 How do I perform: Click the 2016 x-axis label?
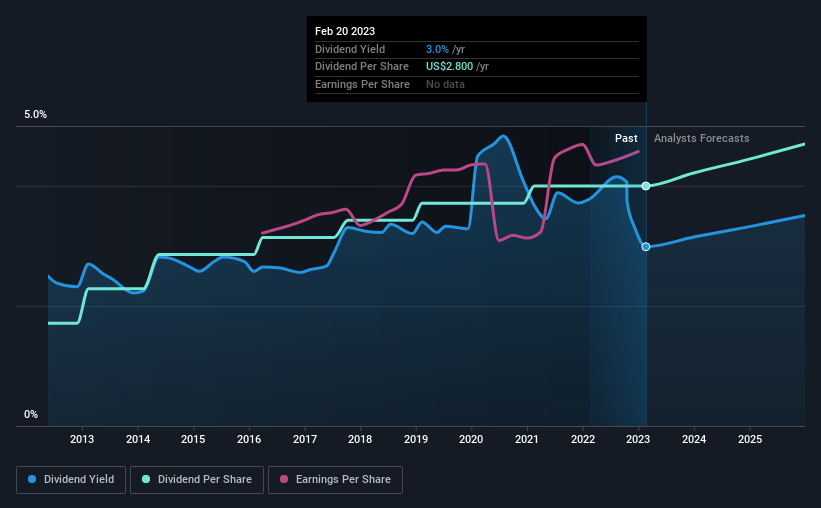click(249, 439)
